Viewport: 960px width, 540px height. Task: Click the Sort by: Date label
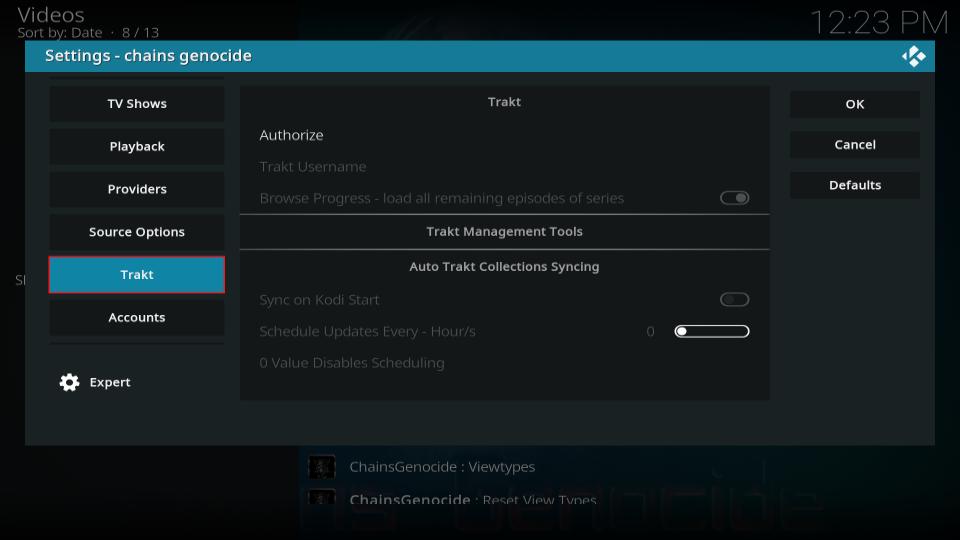(x=59, y=32)
